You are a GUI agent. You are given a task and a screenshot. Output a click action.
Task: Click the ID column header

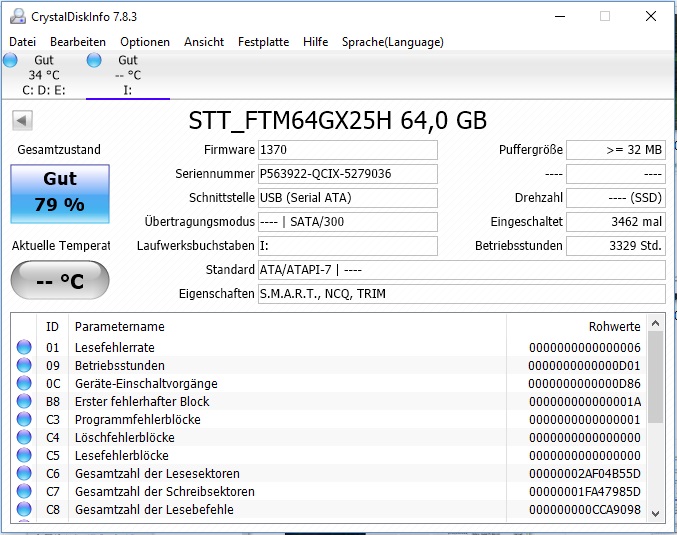point(52,326)
